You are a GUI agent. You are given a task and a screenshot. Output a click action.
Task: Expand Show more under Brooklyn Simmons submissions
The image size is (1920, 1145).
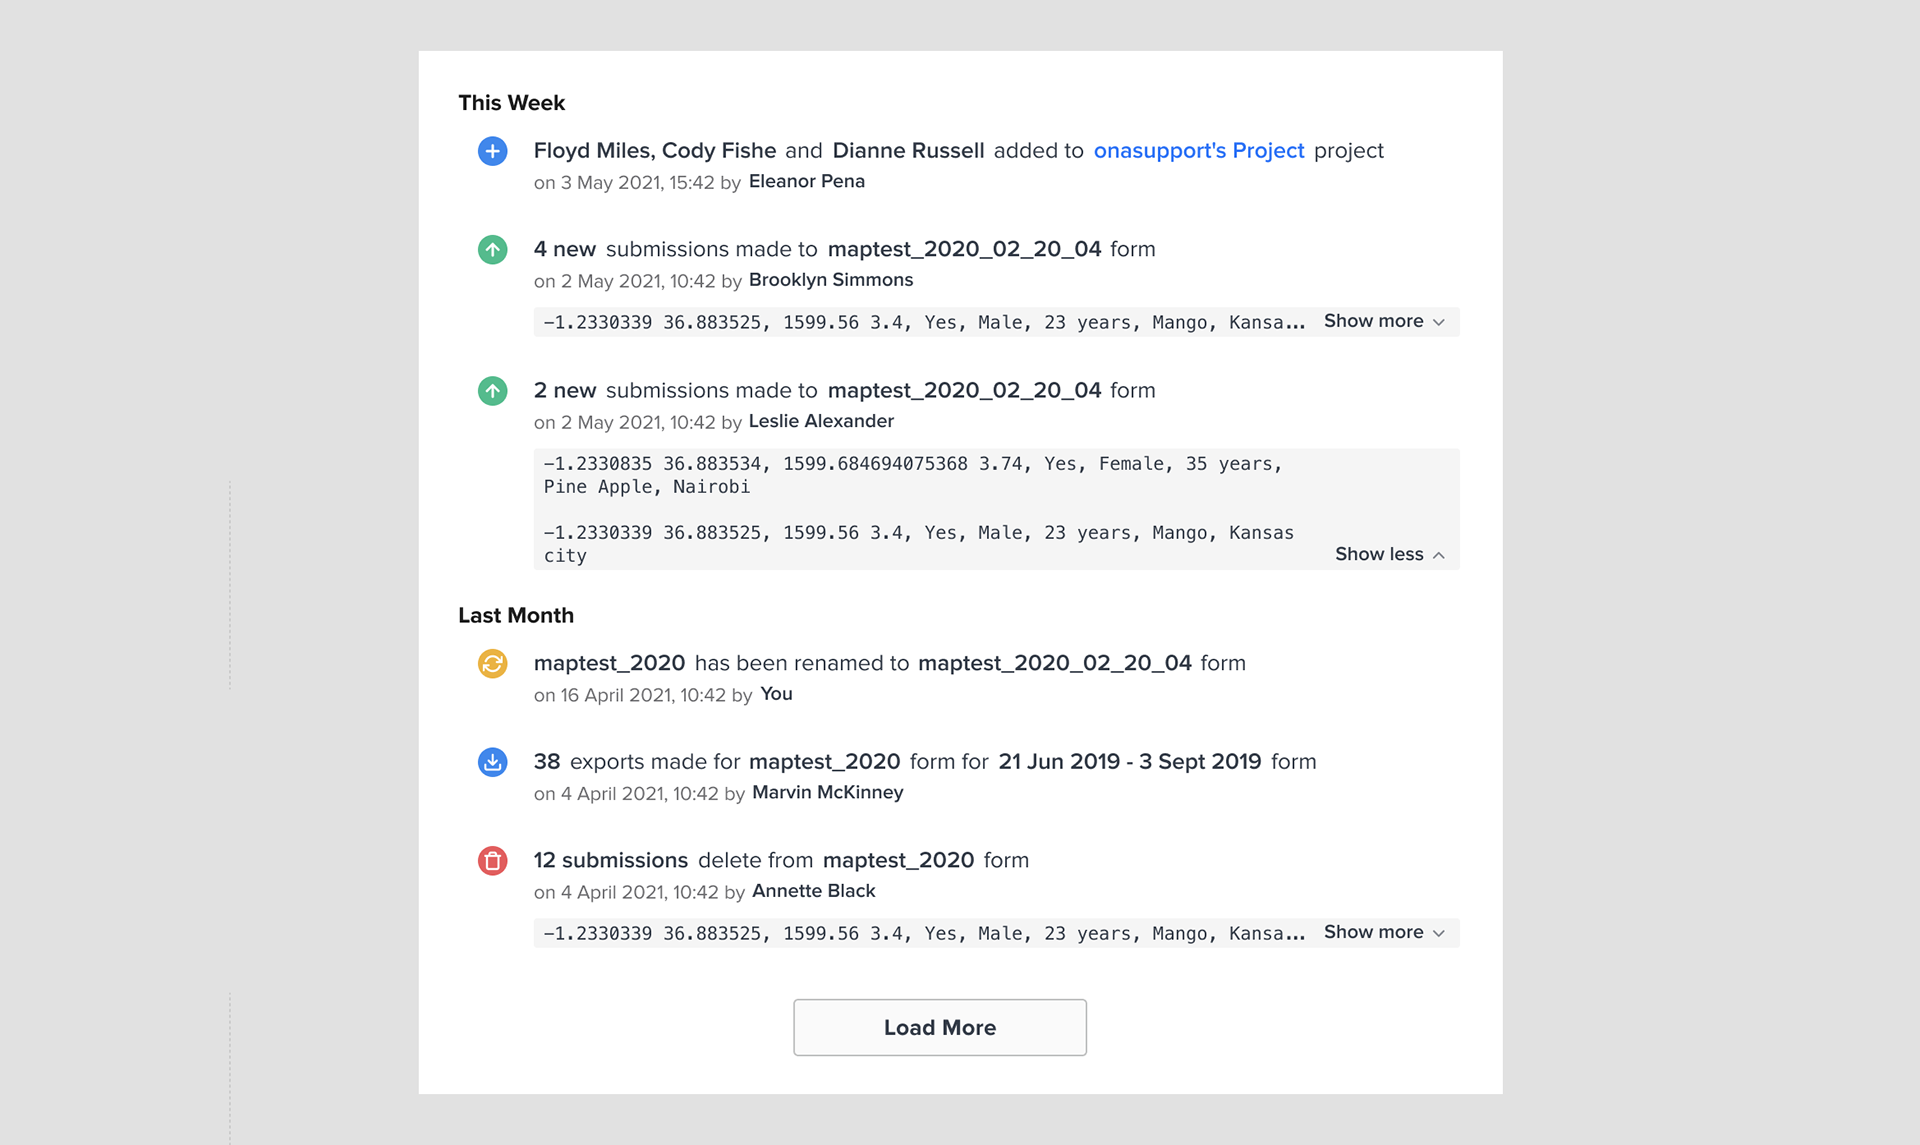(1384, 321)
